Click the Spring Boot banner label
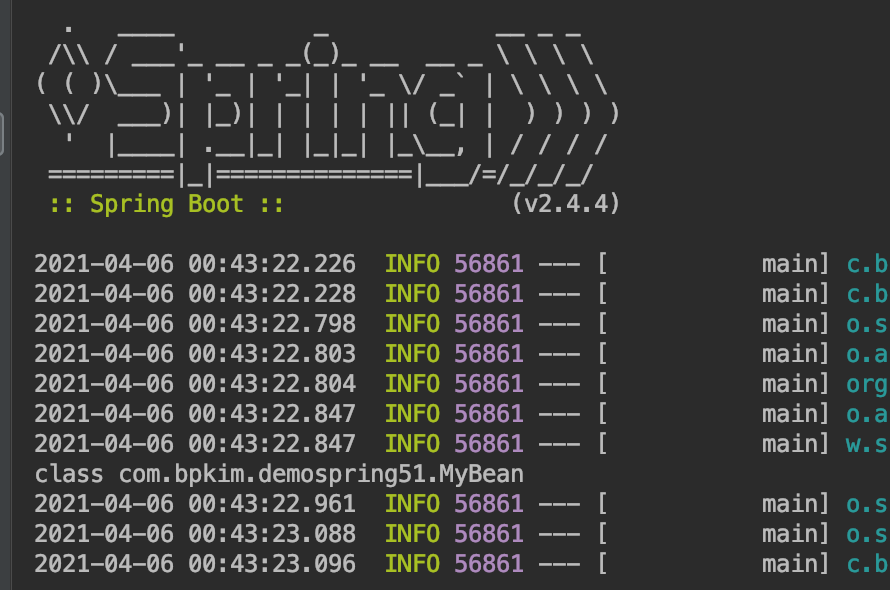890x590 pixels. 167,204
